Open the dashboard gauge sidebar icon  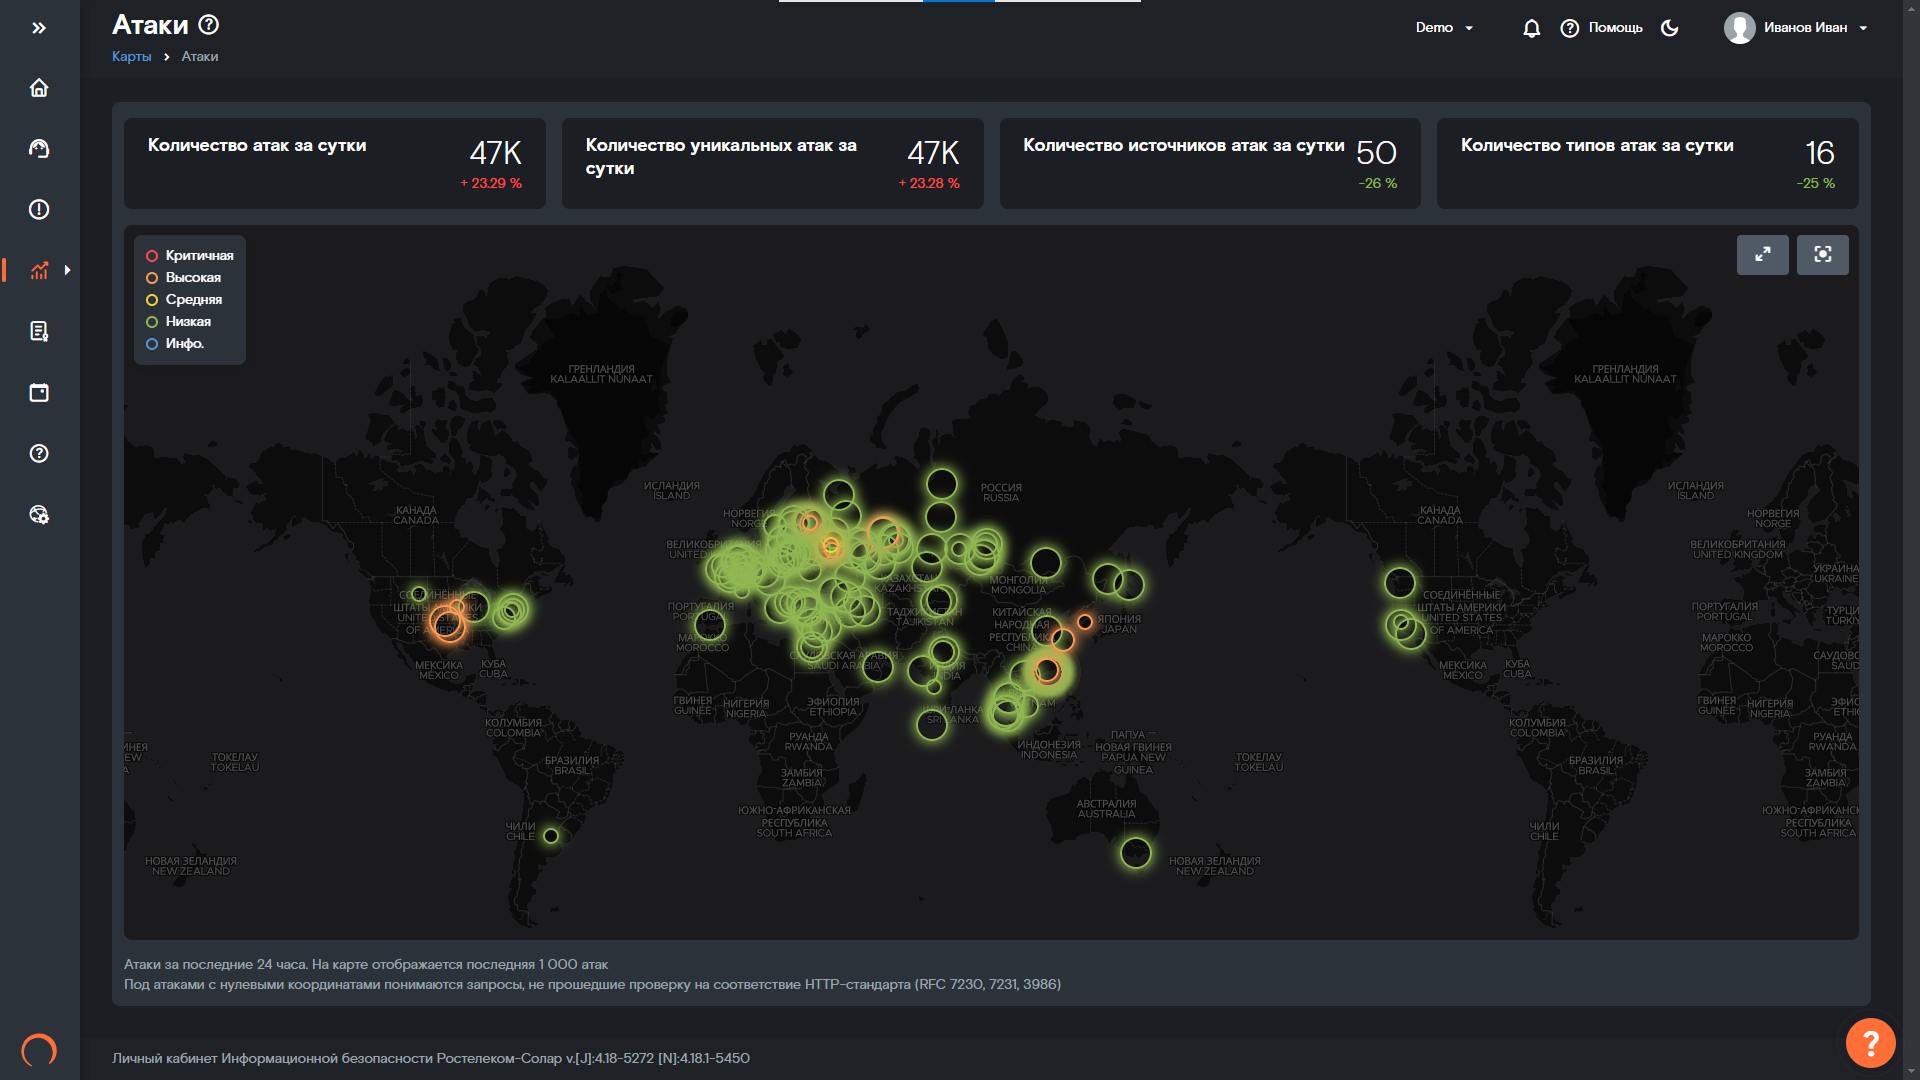point(39,149)
